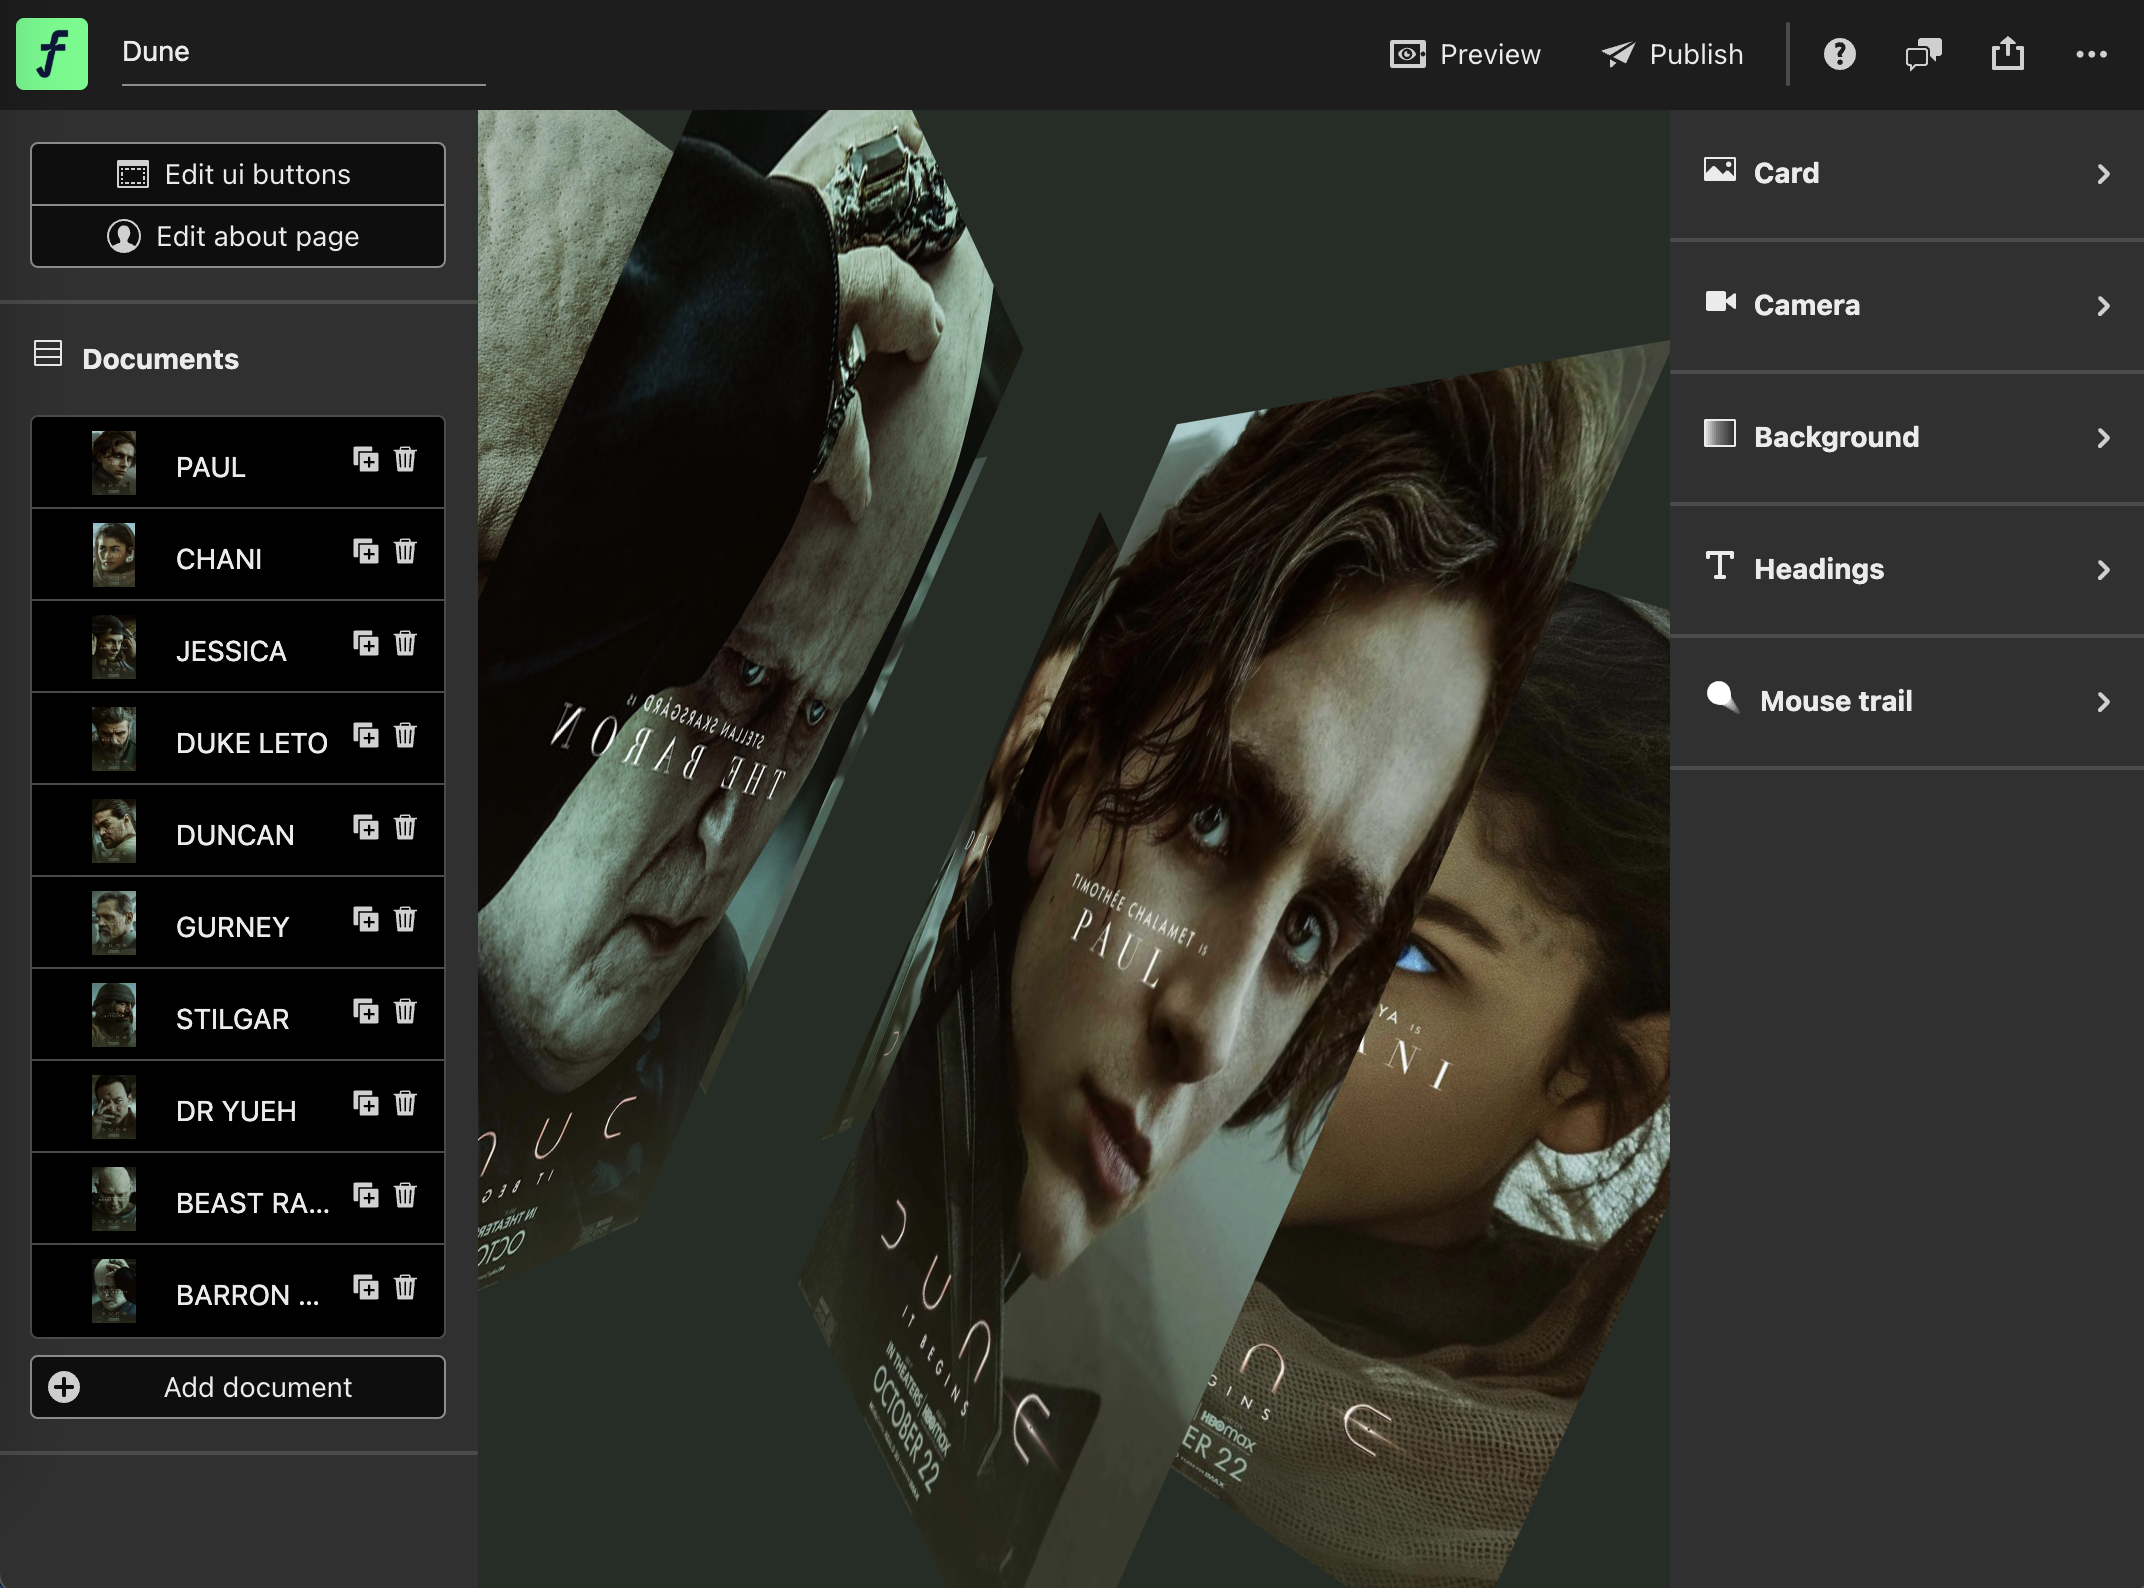Expand the Card settings chevron
This screenshot has width=2144, height=1588.
[x=2103, y=174]
